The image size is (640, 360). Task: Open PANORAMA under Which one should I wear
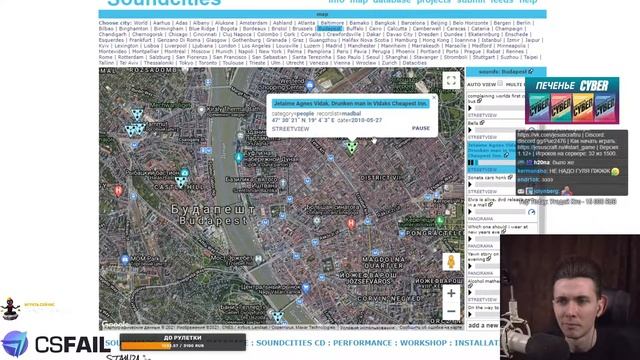click(x=480, y=246)
